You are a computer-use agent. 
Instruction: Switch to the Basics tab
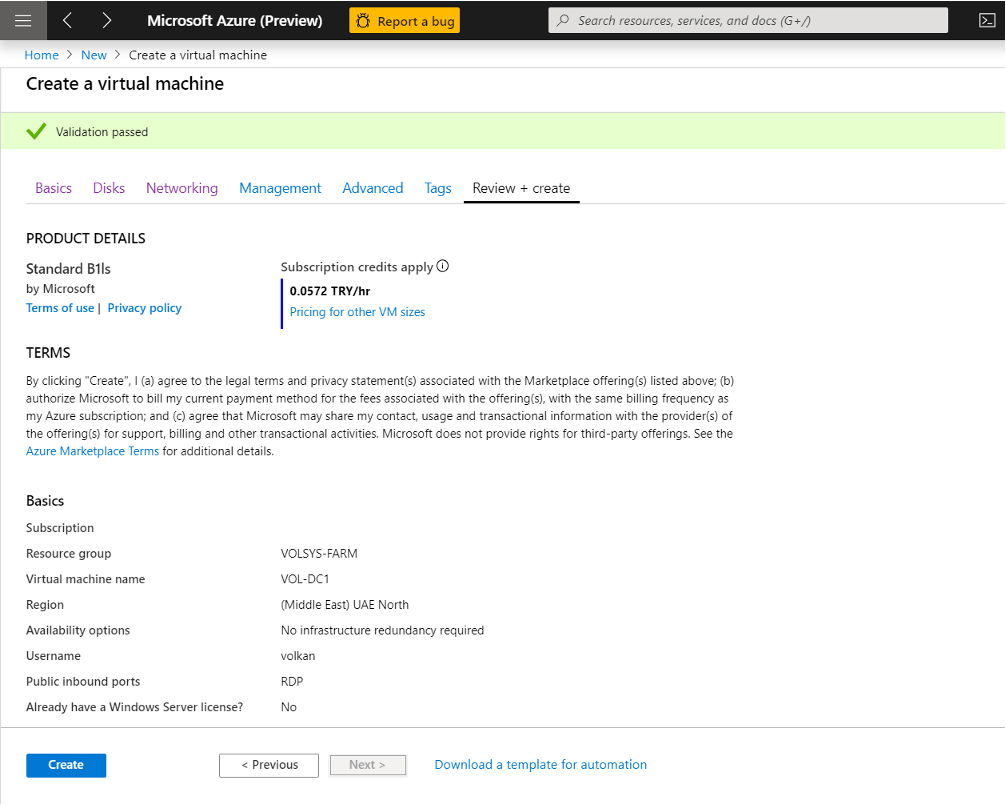(53, 188)
